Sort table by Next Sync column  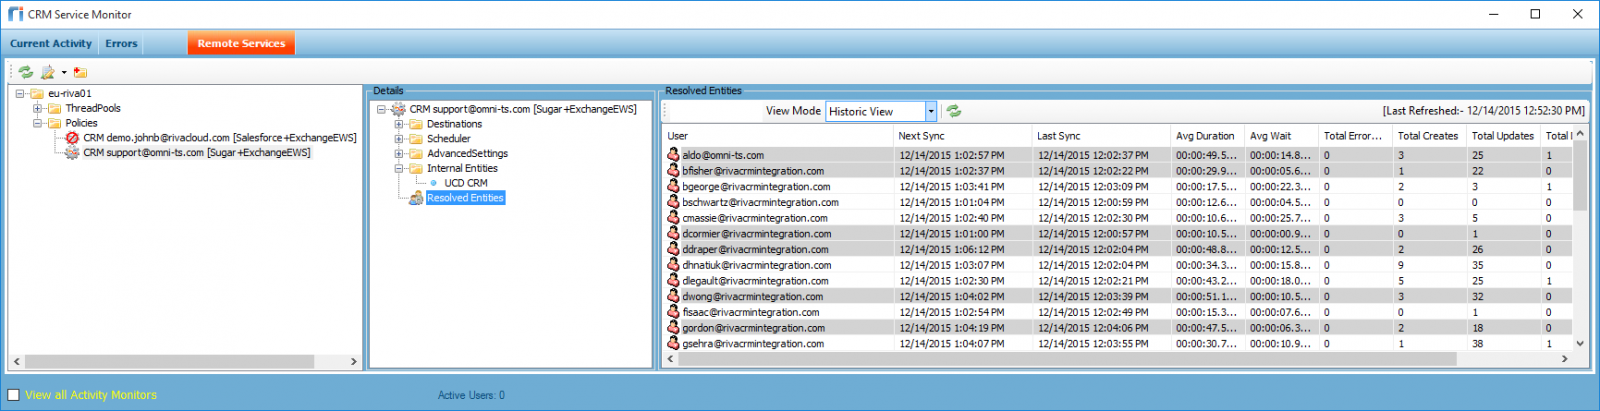pos(963,136)
